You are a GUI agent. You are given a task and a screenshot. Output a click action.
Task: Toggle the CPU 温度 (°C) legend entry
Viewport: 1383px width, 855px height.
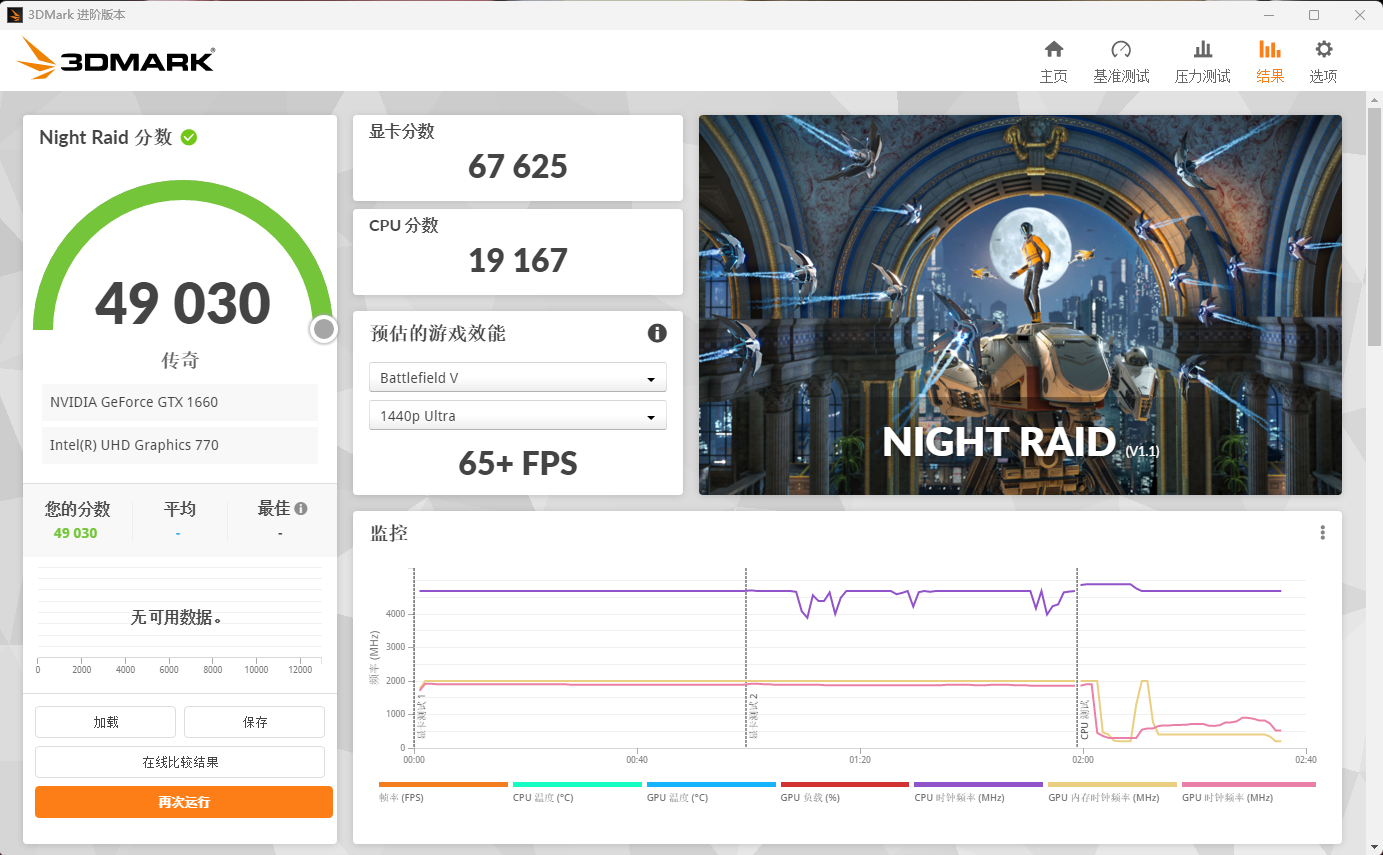(x=577, y=793)
